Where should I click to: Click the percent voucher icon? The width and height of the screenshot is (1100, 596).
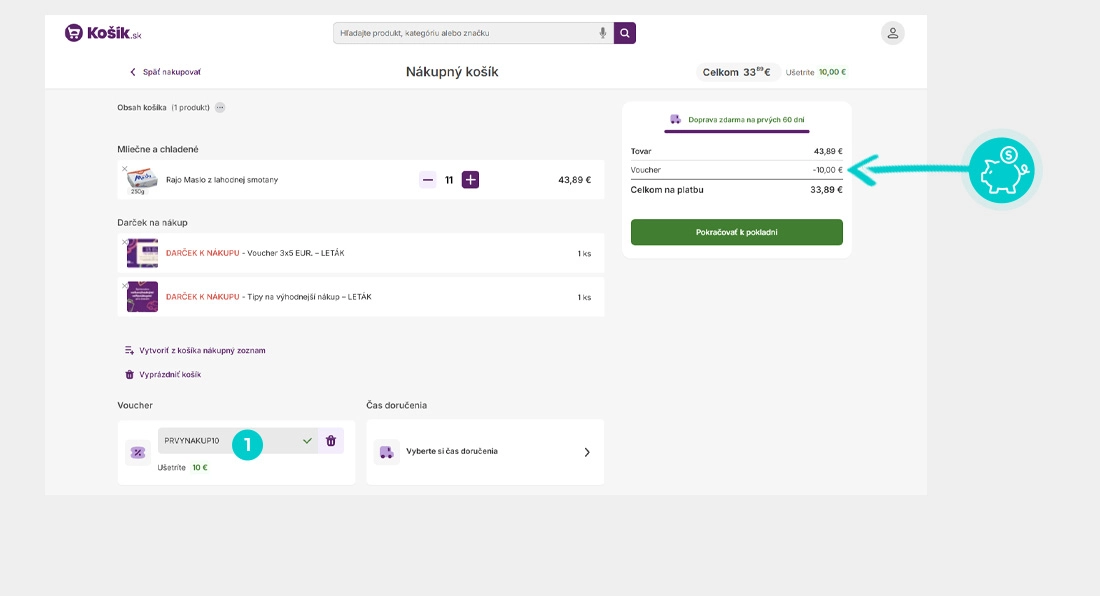(138, 453)
